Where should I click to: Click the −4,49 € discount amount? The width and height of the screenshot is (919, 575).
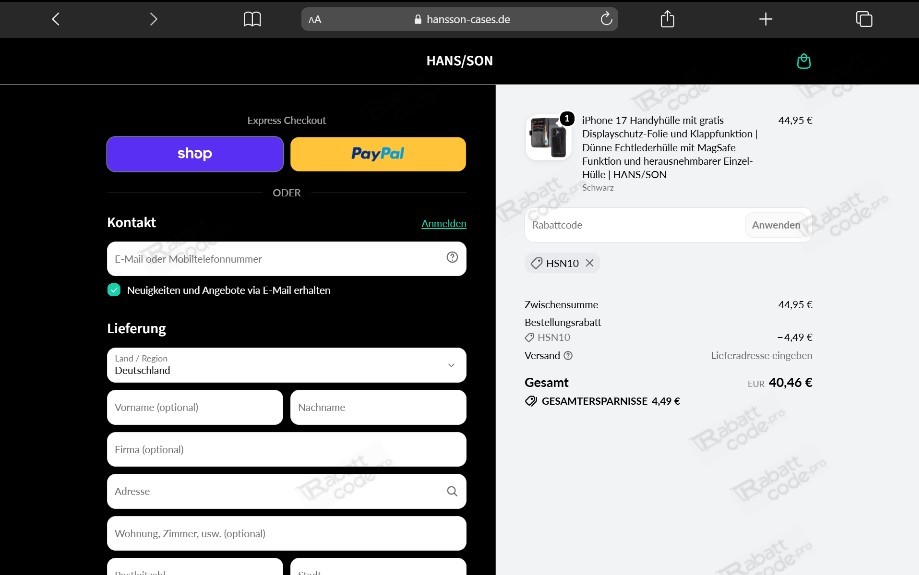click(795, 338)
